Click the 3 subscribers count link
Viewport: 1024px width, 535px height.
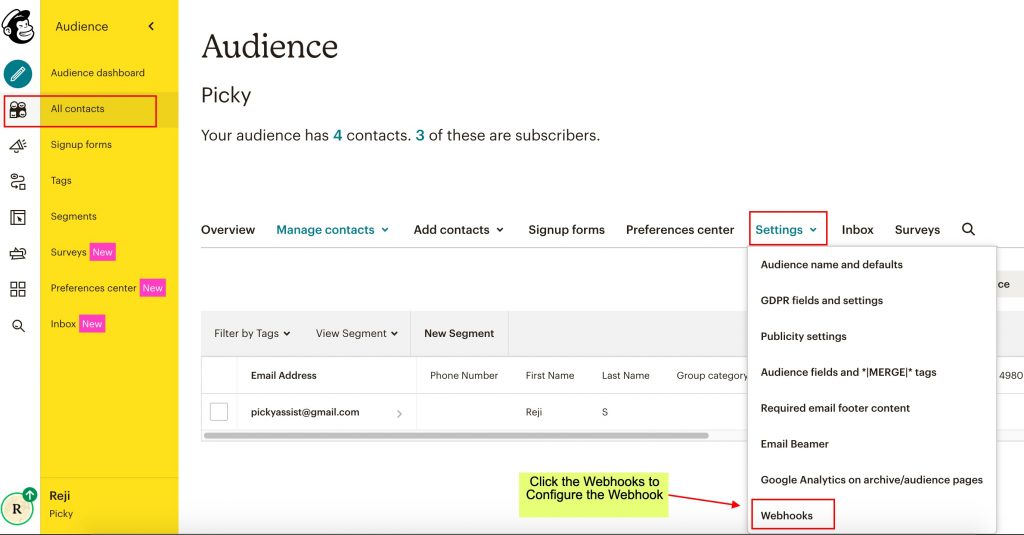420,136
